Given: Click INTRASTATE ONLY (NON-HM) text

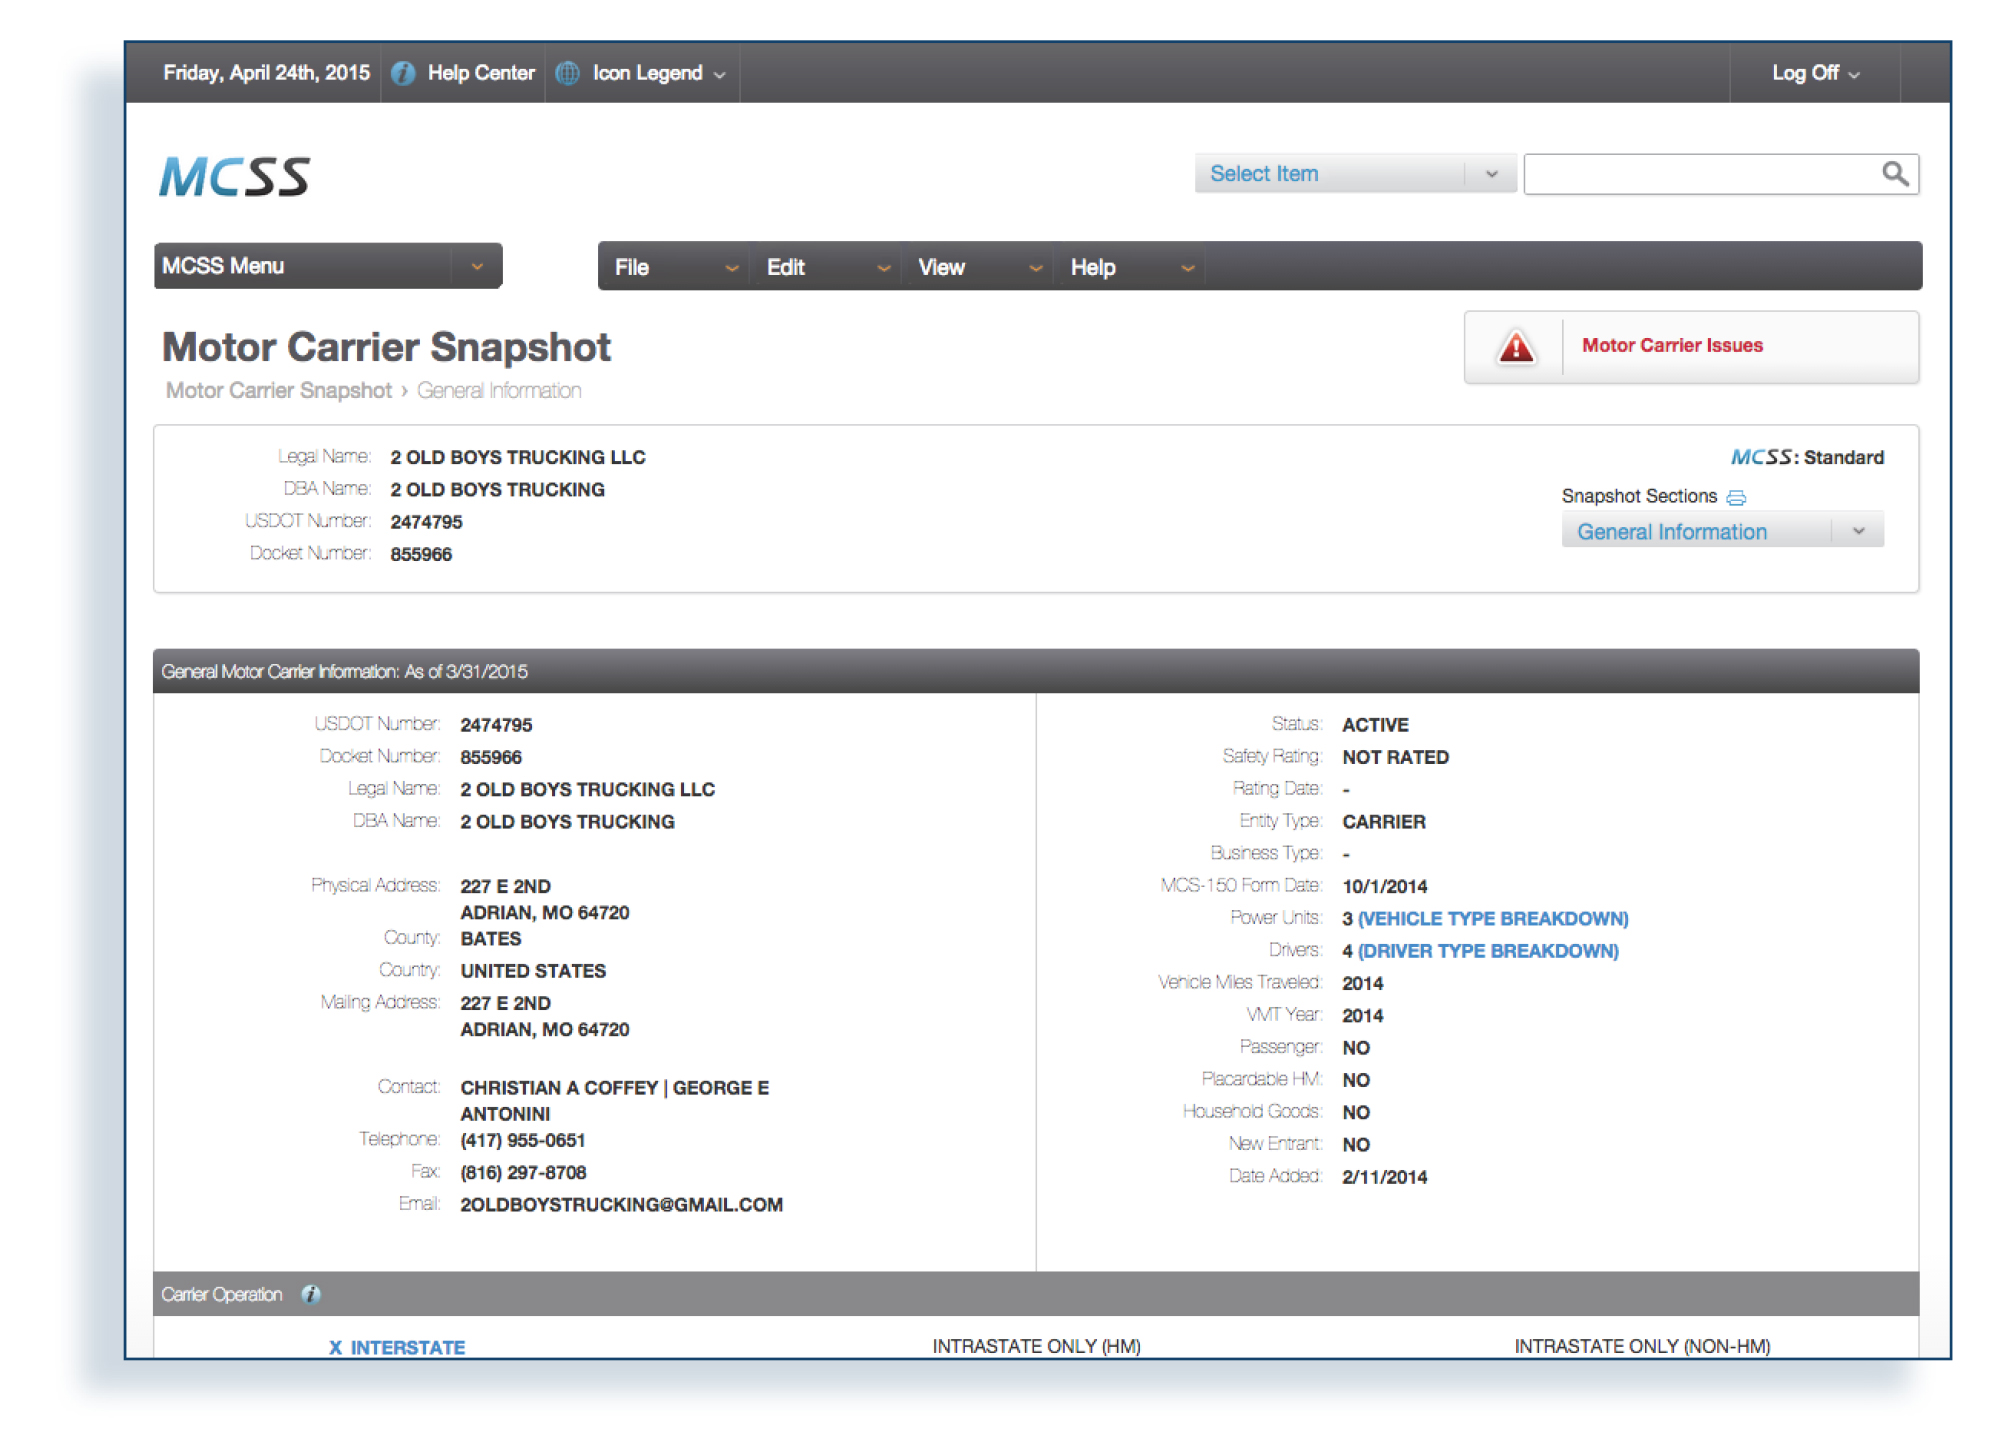Looking at the screenshot, I should tap(1642, 1346).
